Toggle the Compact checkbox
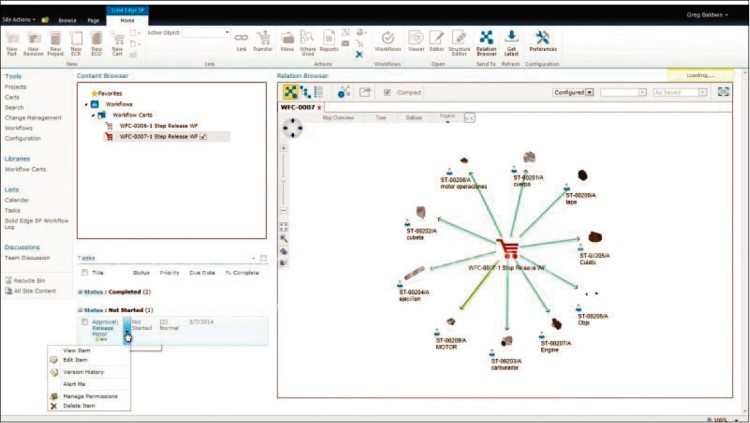The image size is (750, 423). [x=389, y=92]
